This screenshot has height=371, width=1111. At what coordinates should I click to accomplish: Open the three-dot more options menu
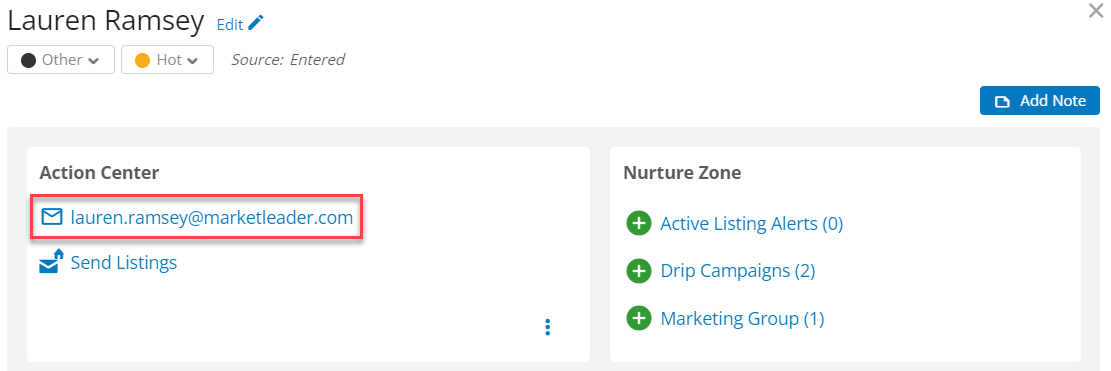pyautogui.click(x=547, y=326)
